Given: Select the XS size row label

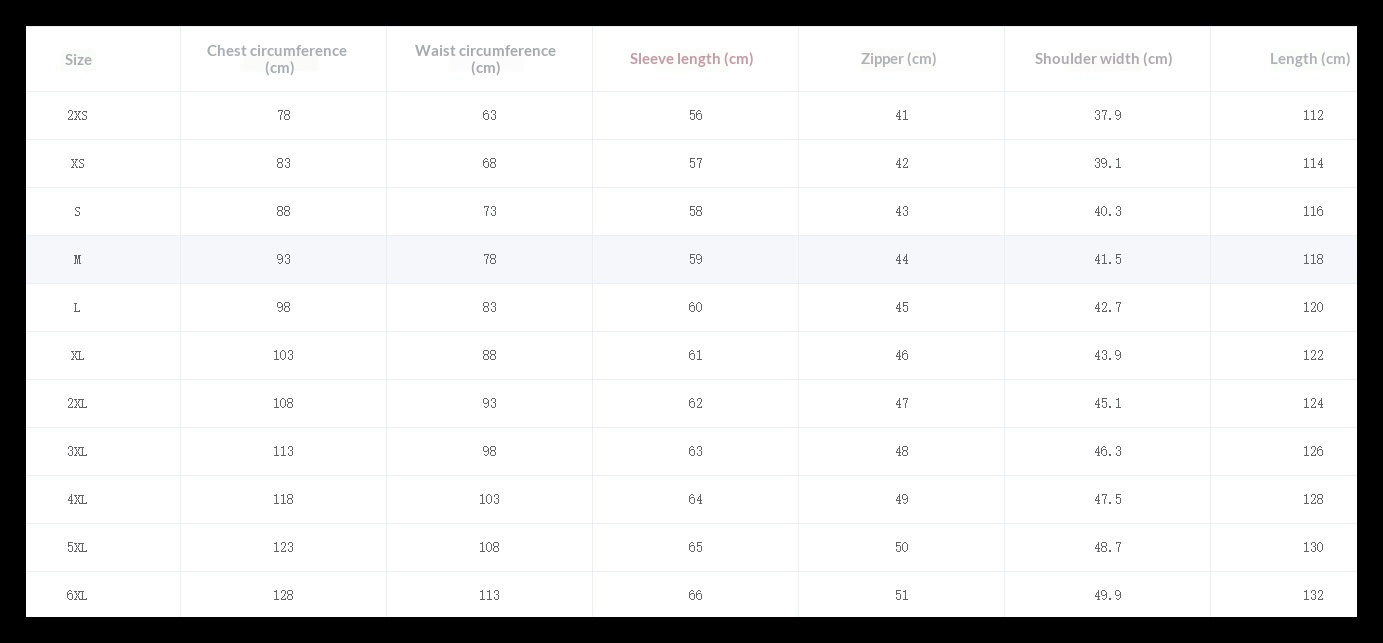Looking at the screenshot, I should pos(77,163).
